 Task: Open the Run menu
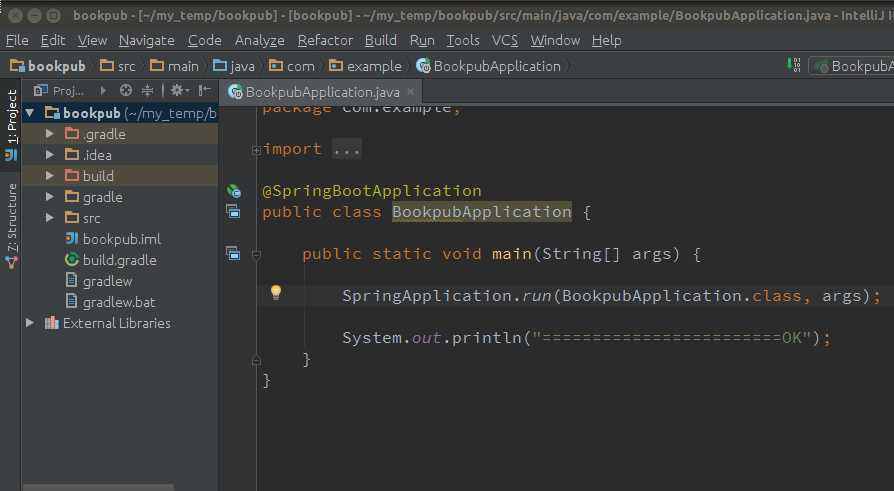tap(422, 40)
